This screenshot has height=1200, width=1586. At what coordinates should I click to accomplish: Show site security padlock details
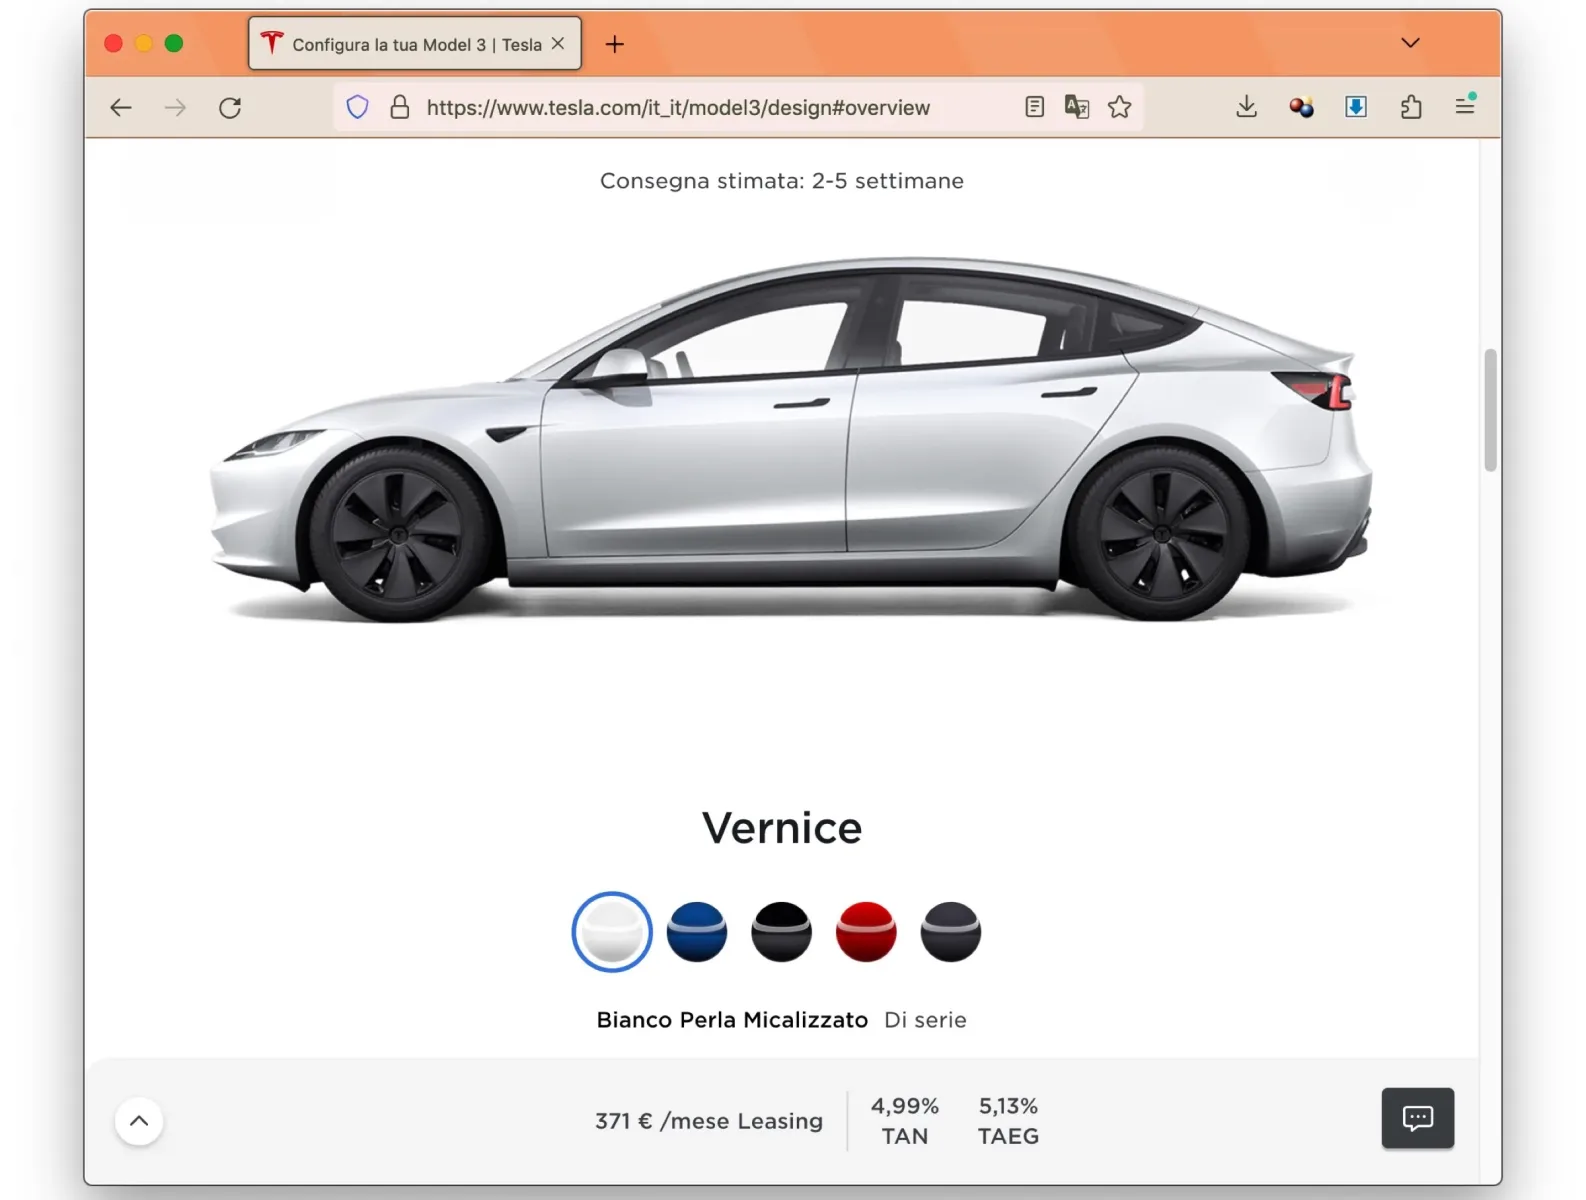[x=399, y=107]
